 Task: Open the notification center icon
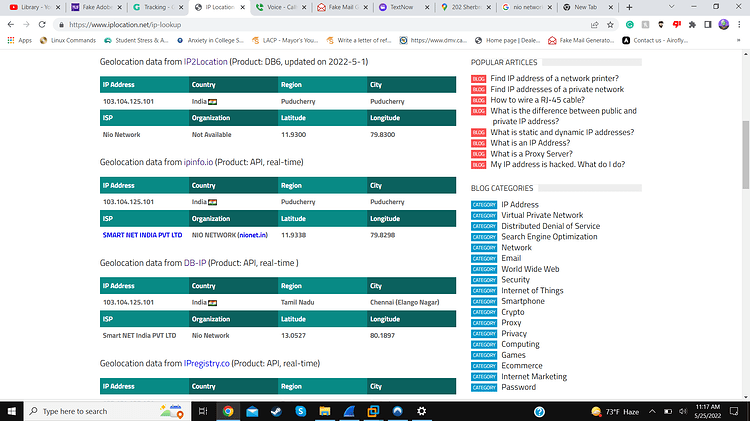(734, 411)
